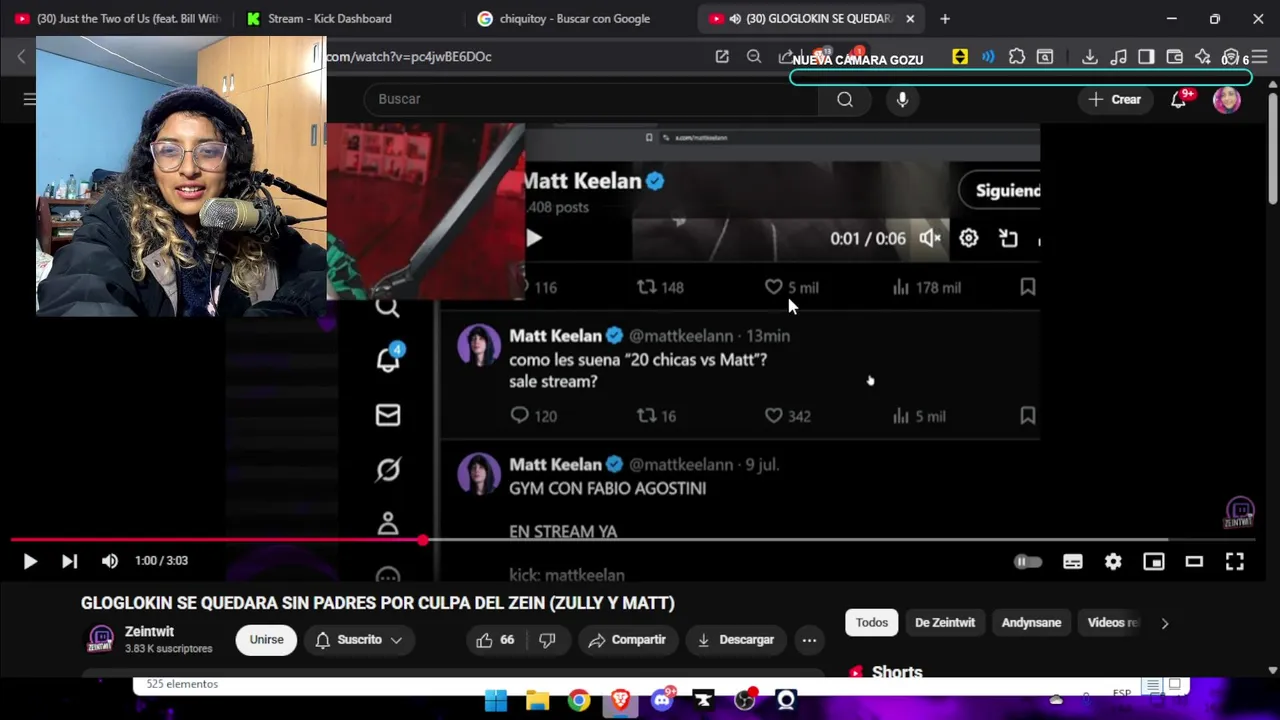Open the YouTube hamburger guide menu
Viewport: 1280px width, 720px height.
point(29,99)
